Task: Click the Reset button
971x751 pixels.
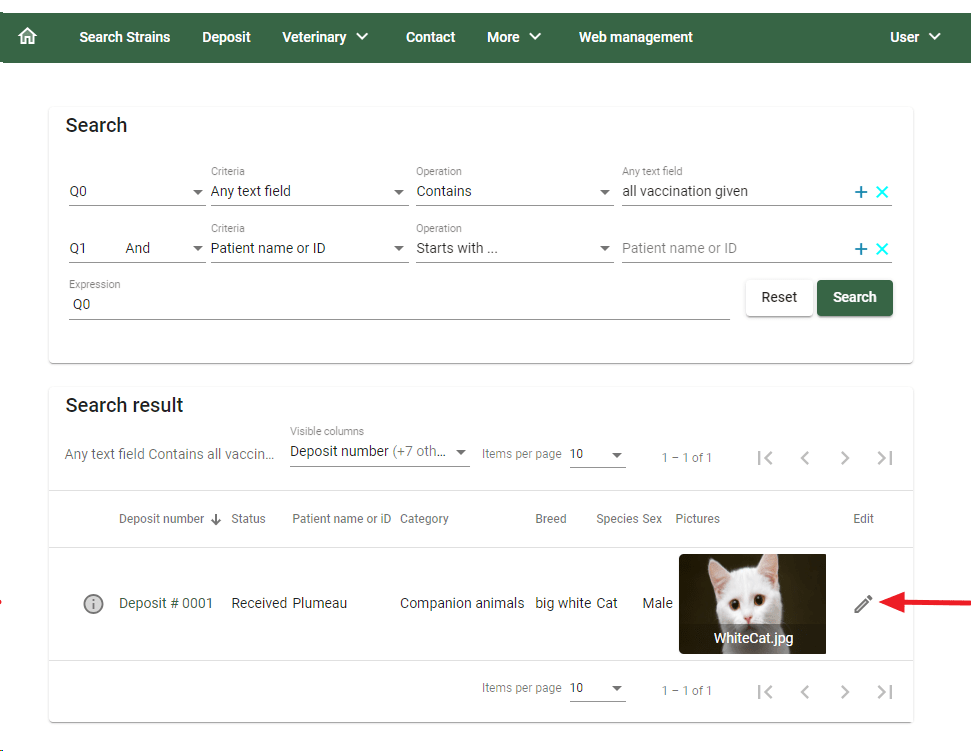Action: coord(778,298)
